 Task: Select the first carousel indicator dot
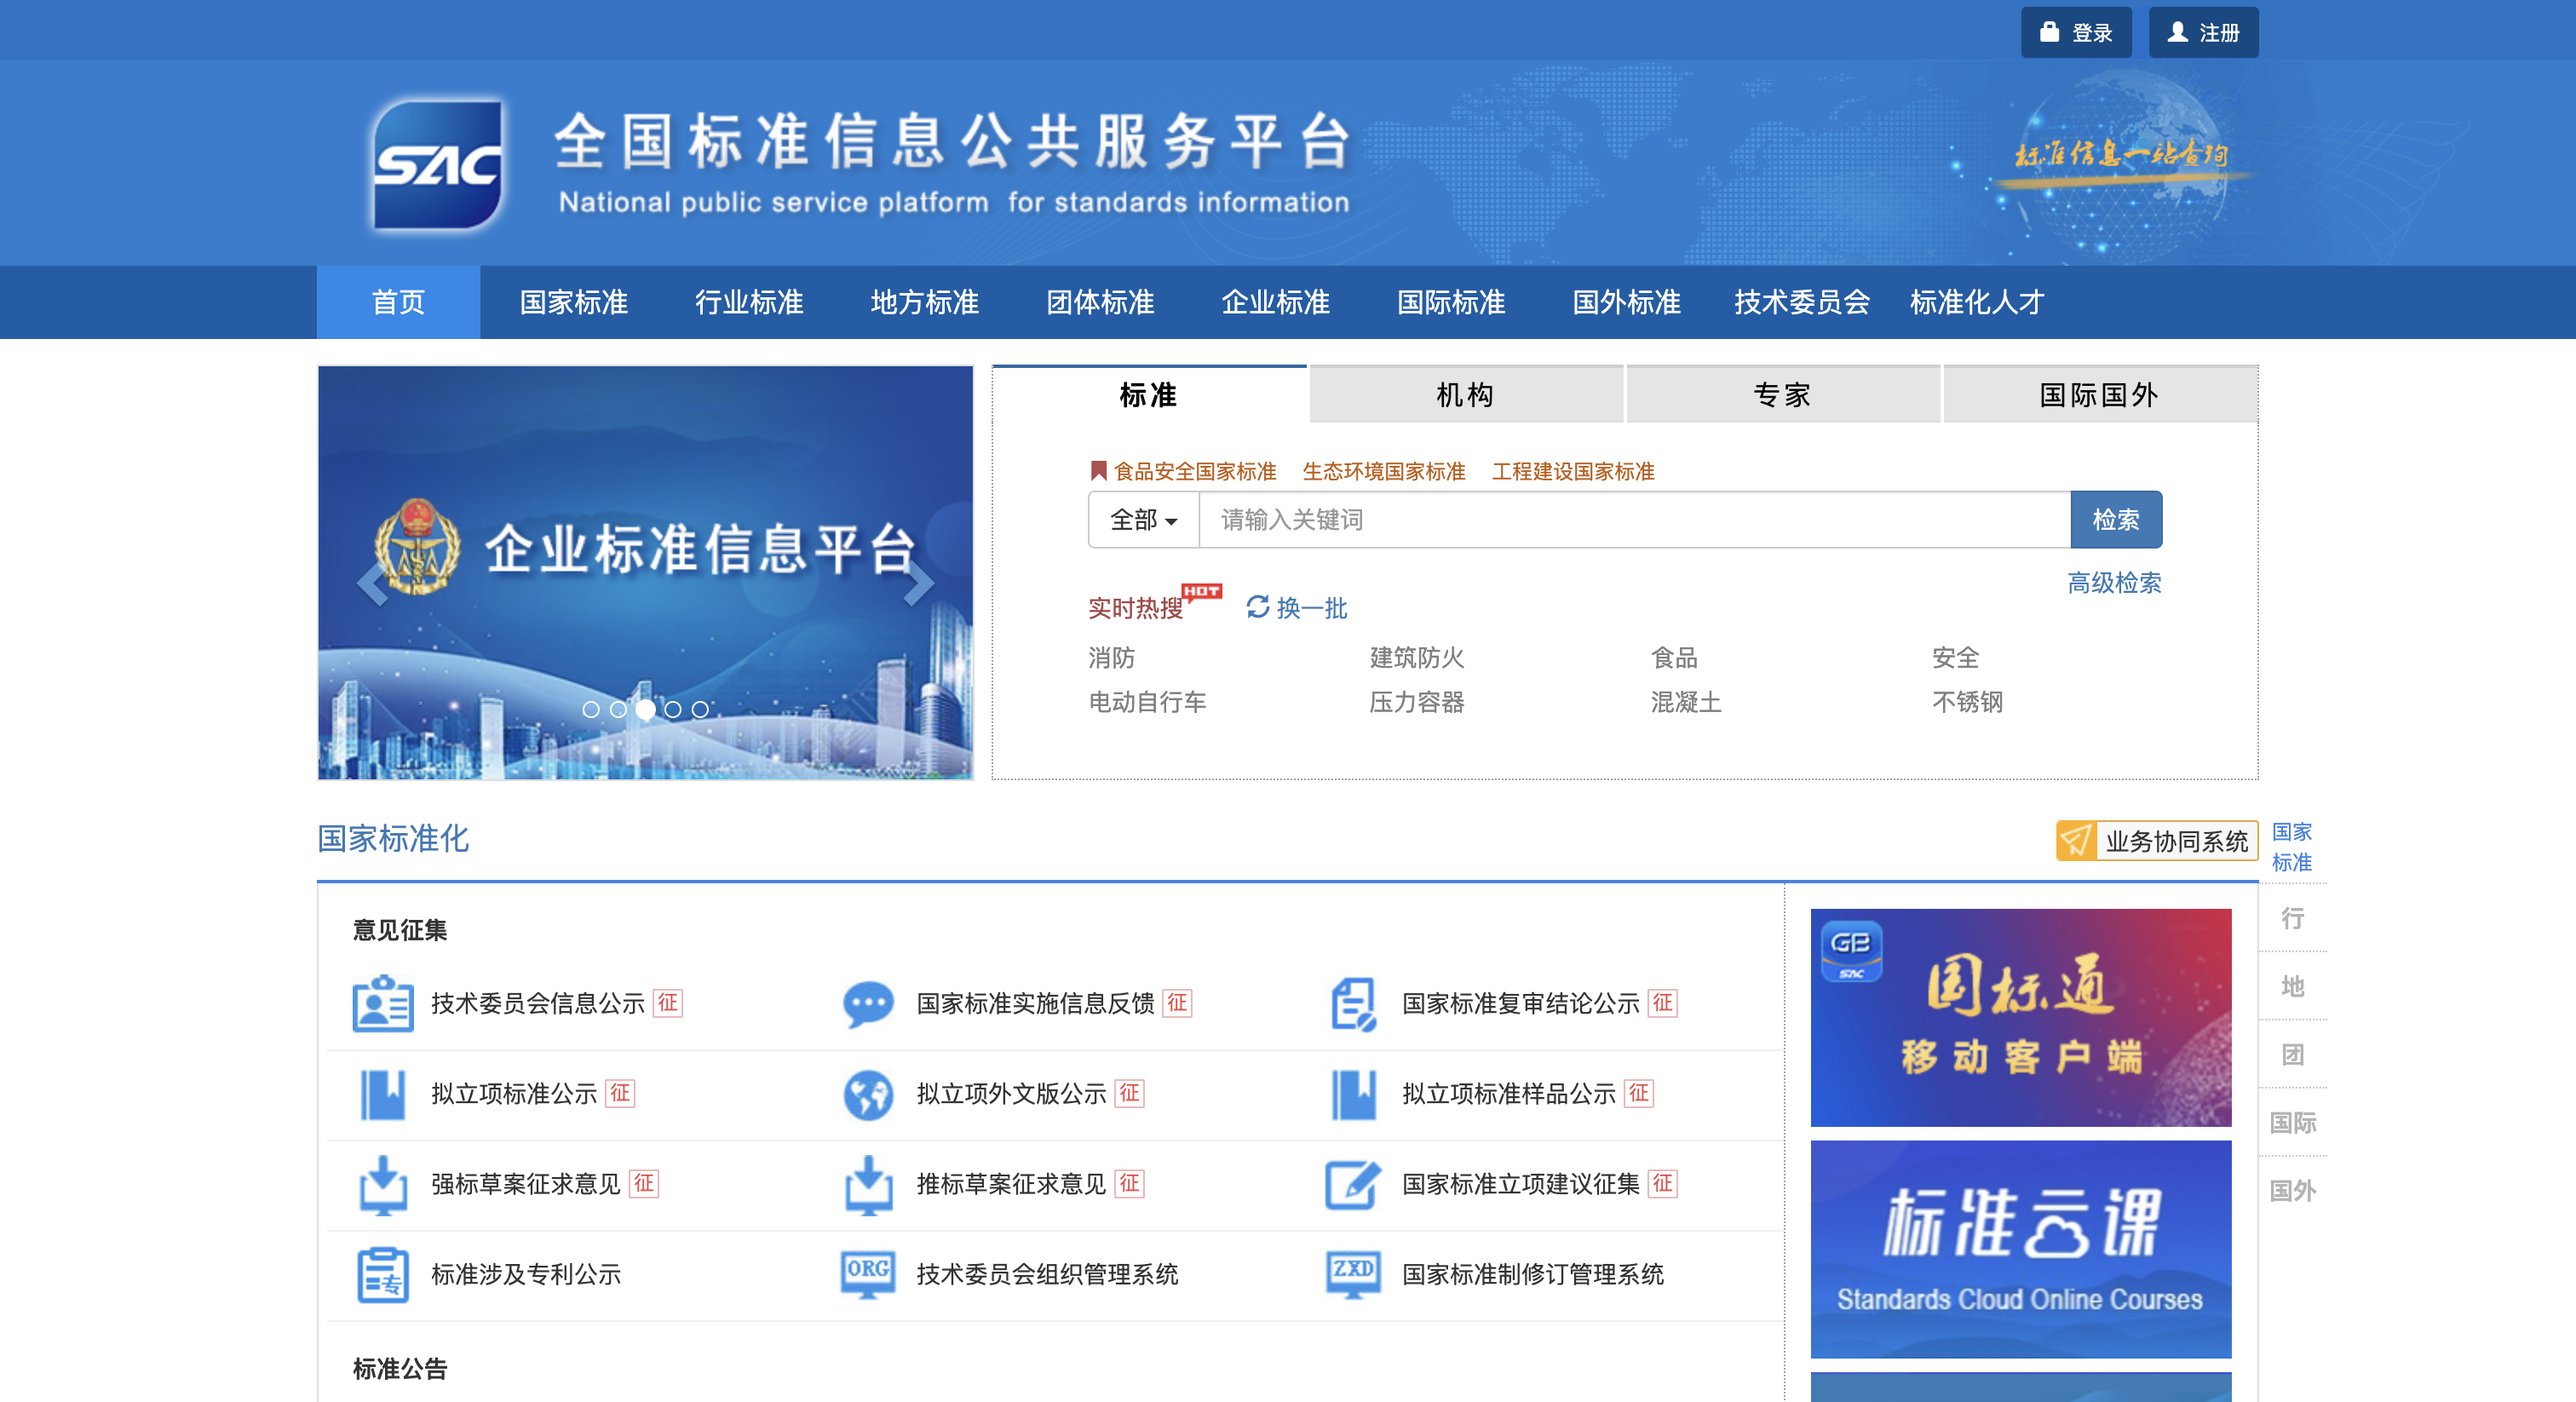[x=591, y=709]
